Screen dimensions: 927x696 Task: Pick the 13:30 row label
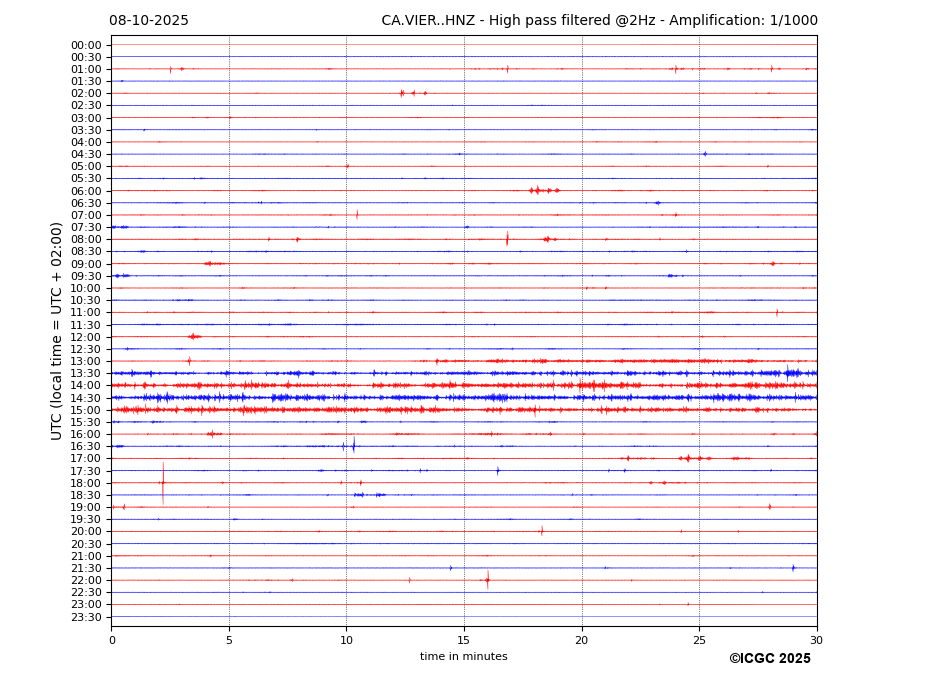point(86,374)
